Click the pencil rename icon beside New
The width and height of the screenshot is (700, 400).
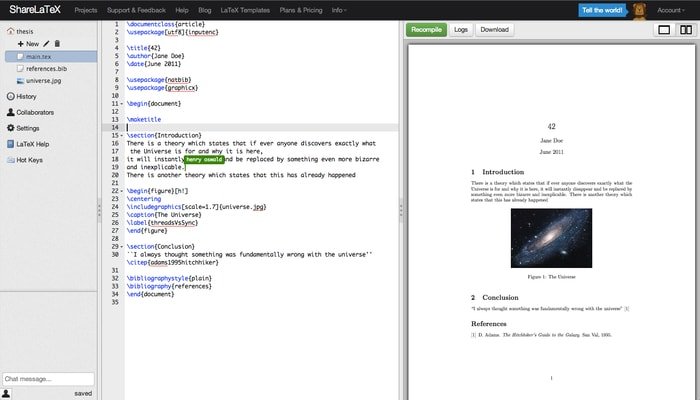[46, 44]
